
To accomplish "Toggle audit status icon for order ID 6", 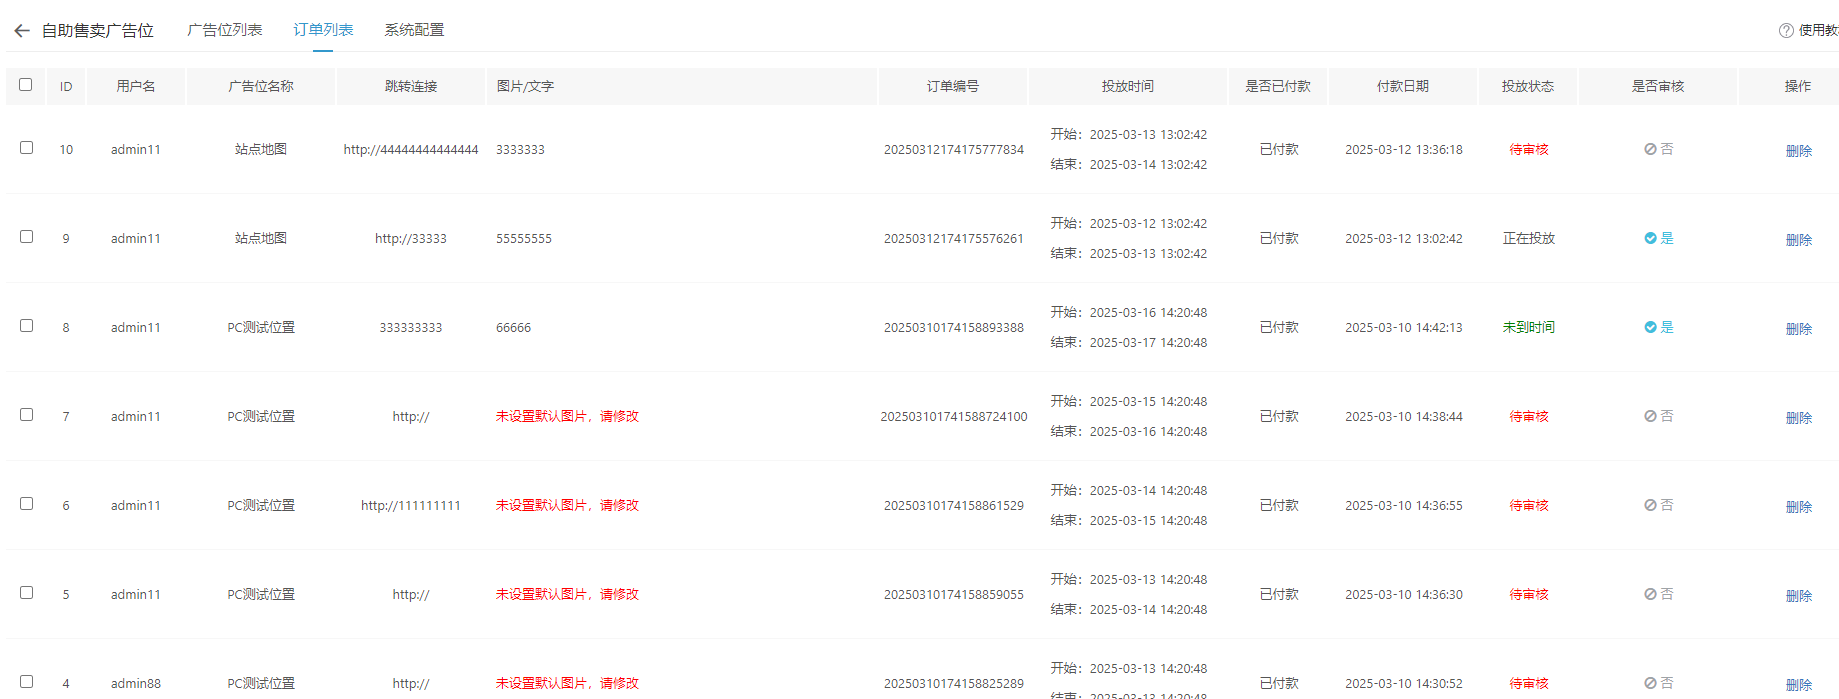I will [1650, 505].
